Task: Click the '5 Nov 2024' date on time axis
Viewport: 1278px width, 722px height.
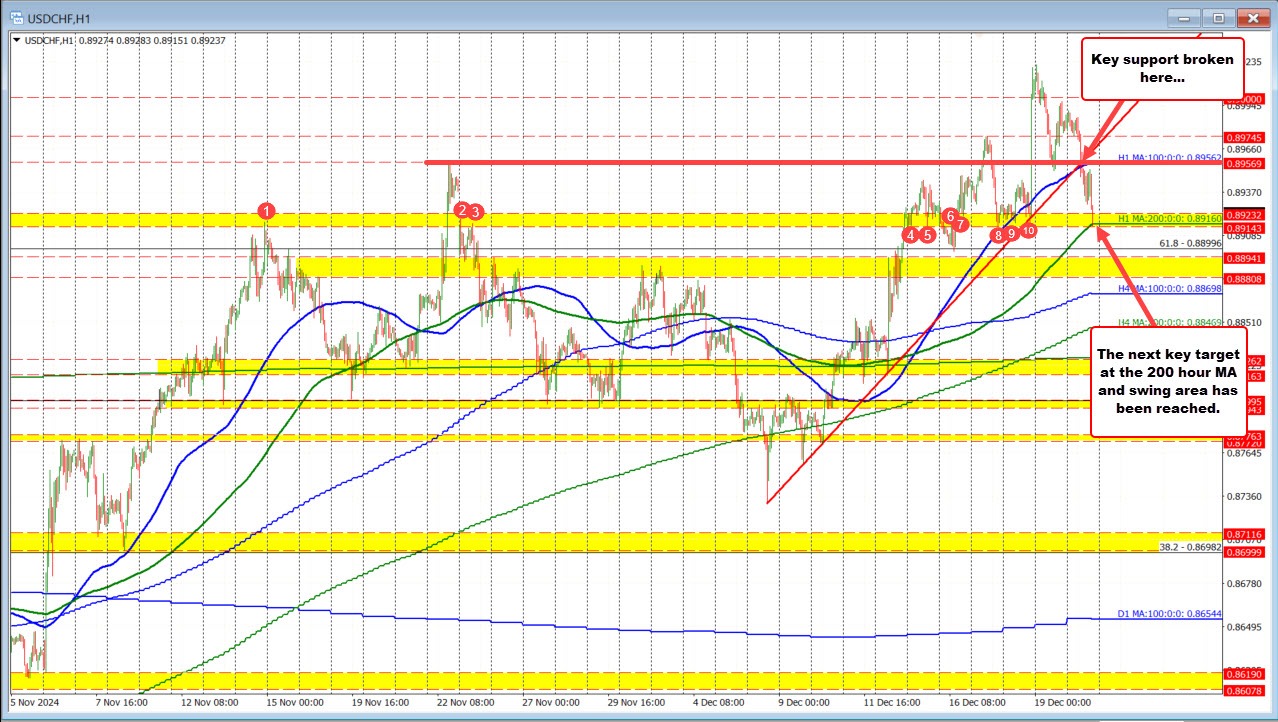Action: pos(35,702)
